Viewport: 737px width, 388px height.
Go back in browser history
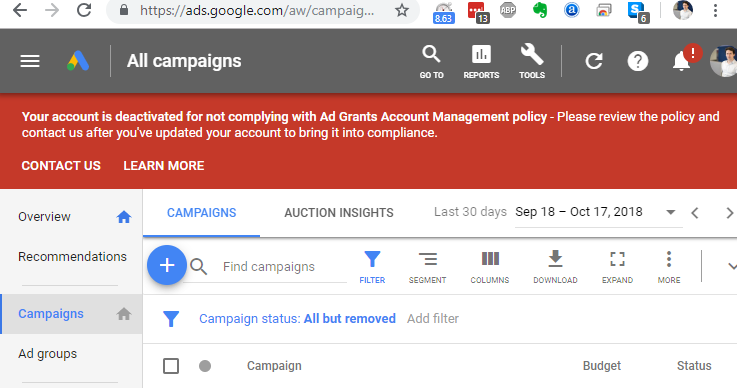[20, 10]
